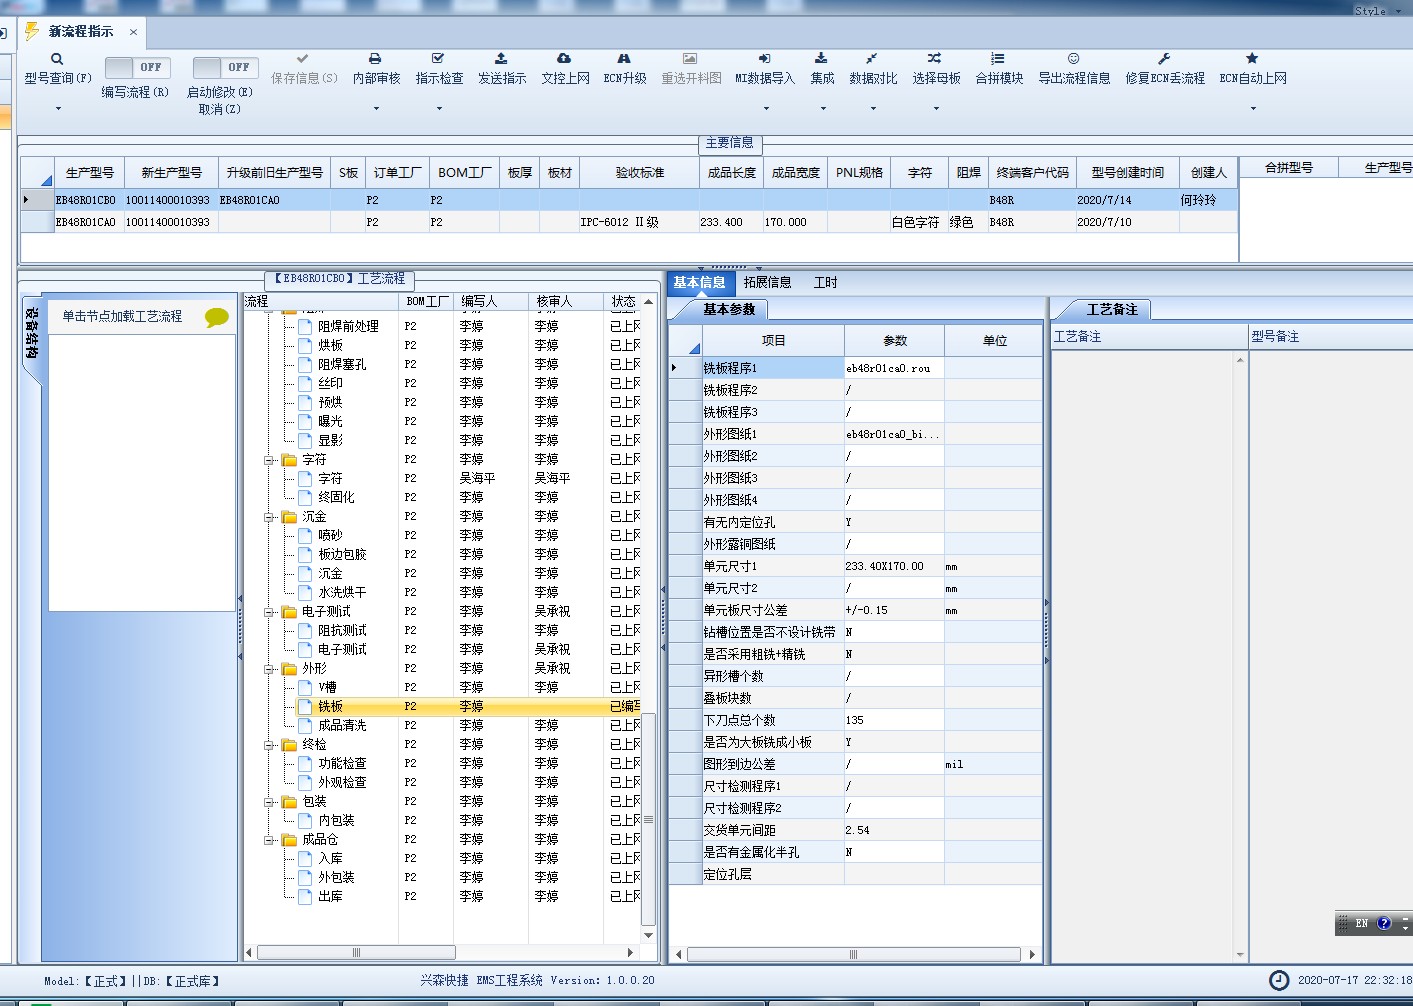This screenshot has width=1413, height=1006.
Task: Open 内部审核 print icon
Action: click(375, 59)
